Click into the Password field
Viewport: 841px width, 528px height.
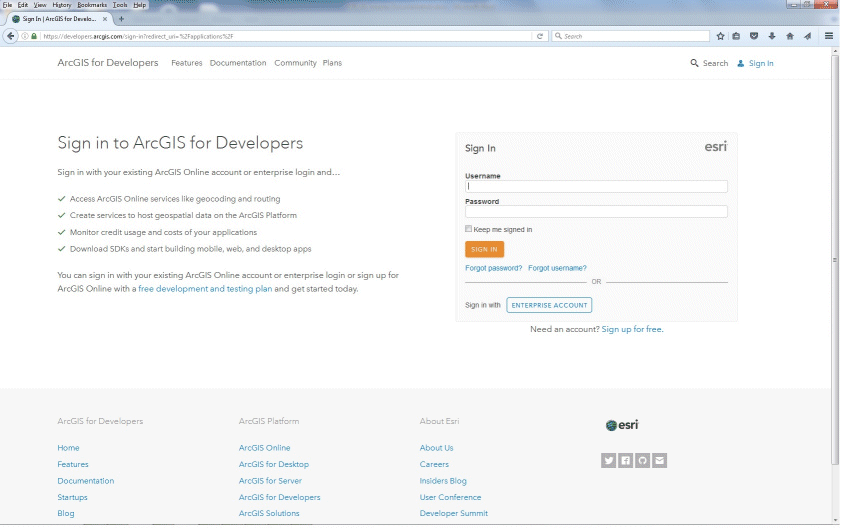596,211
